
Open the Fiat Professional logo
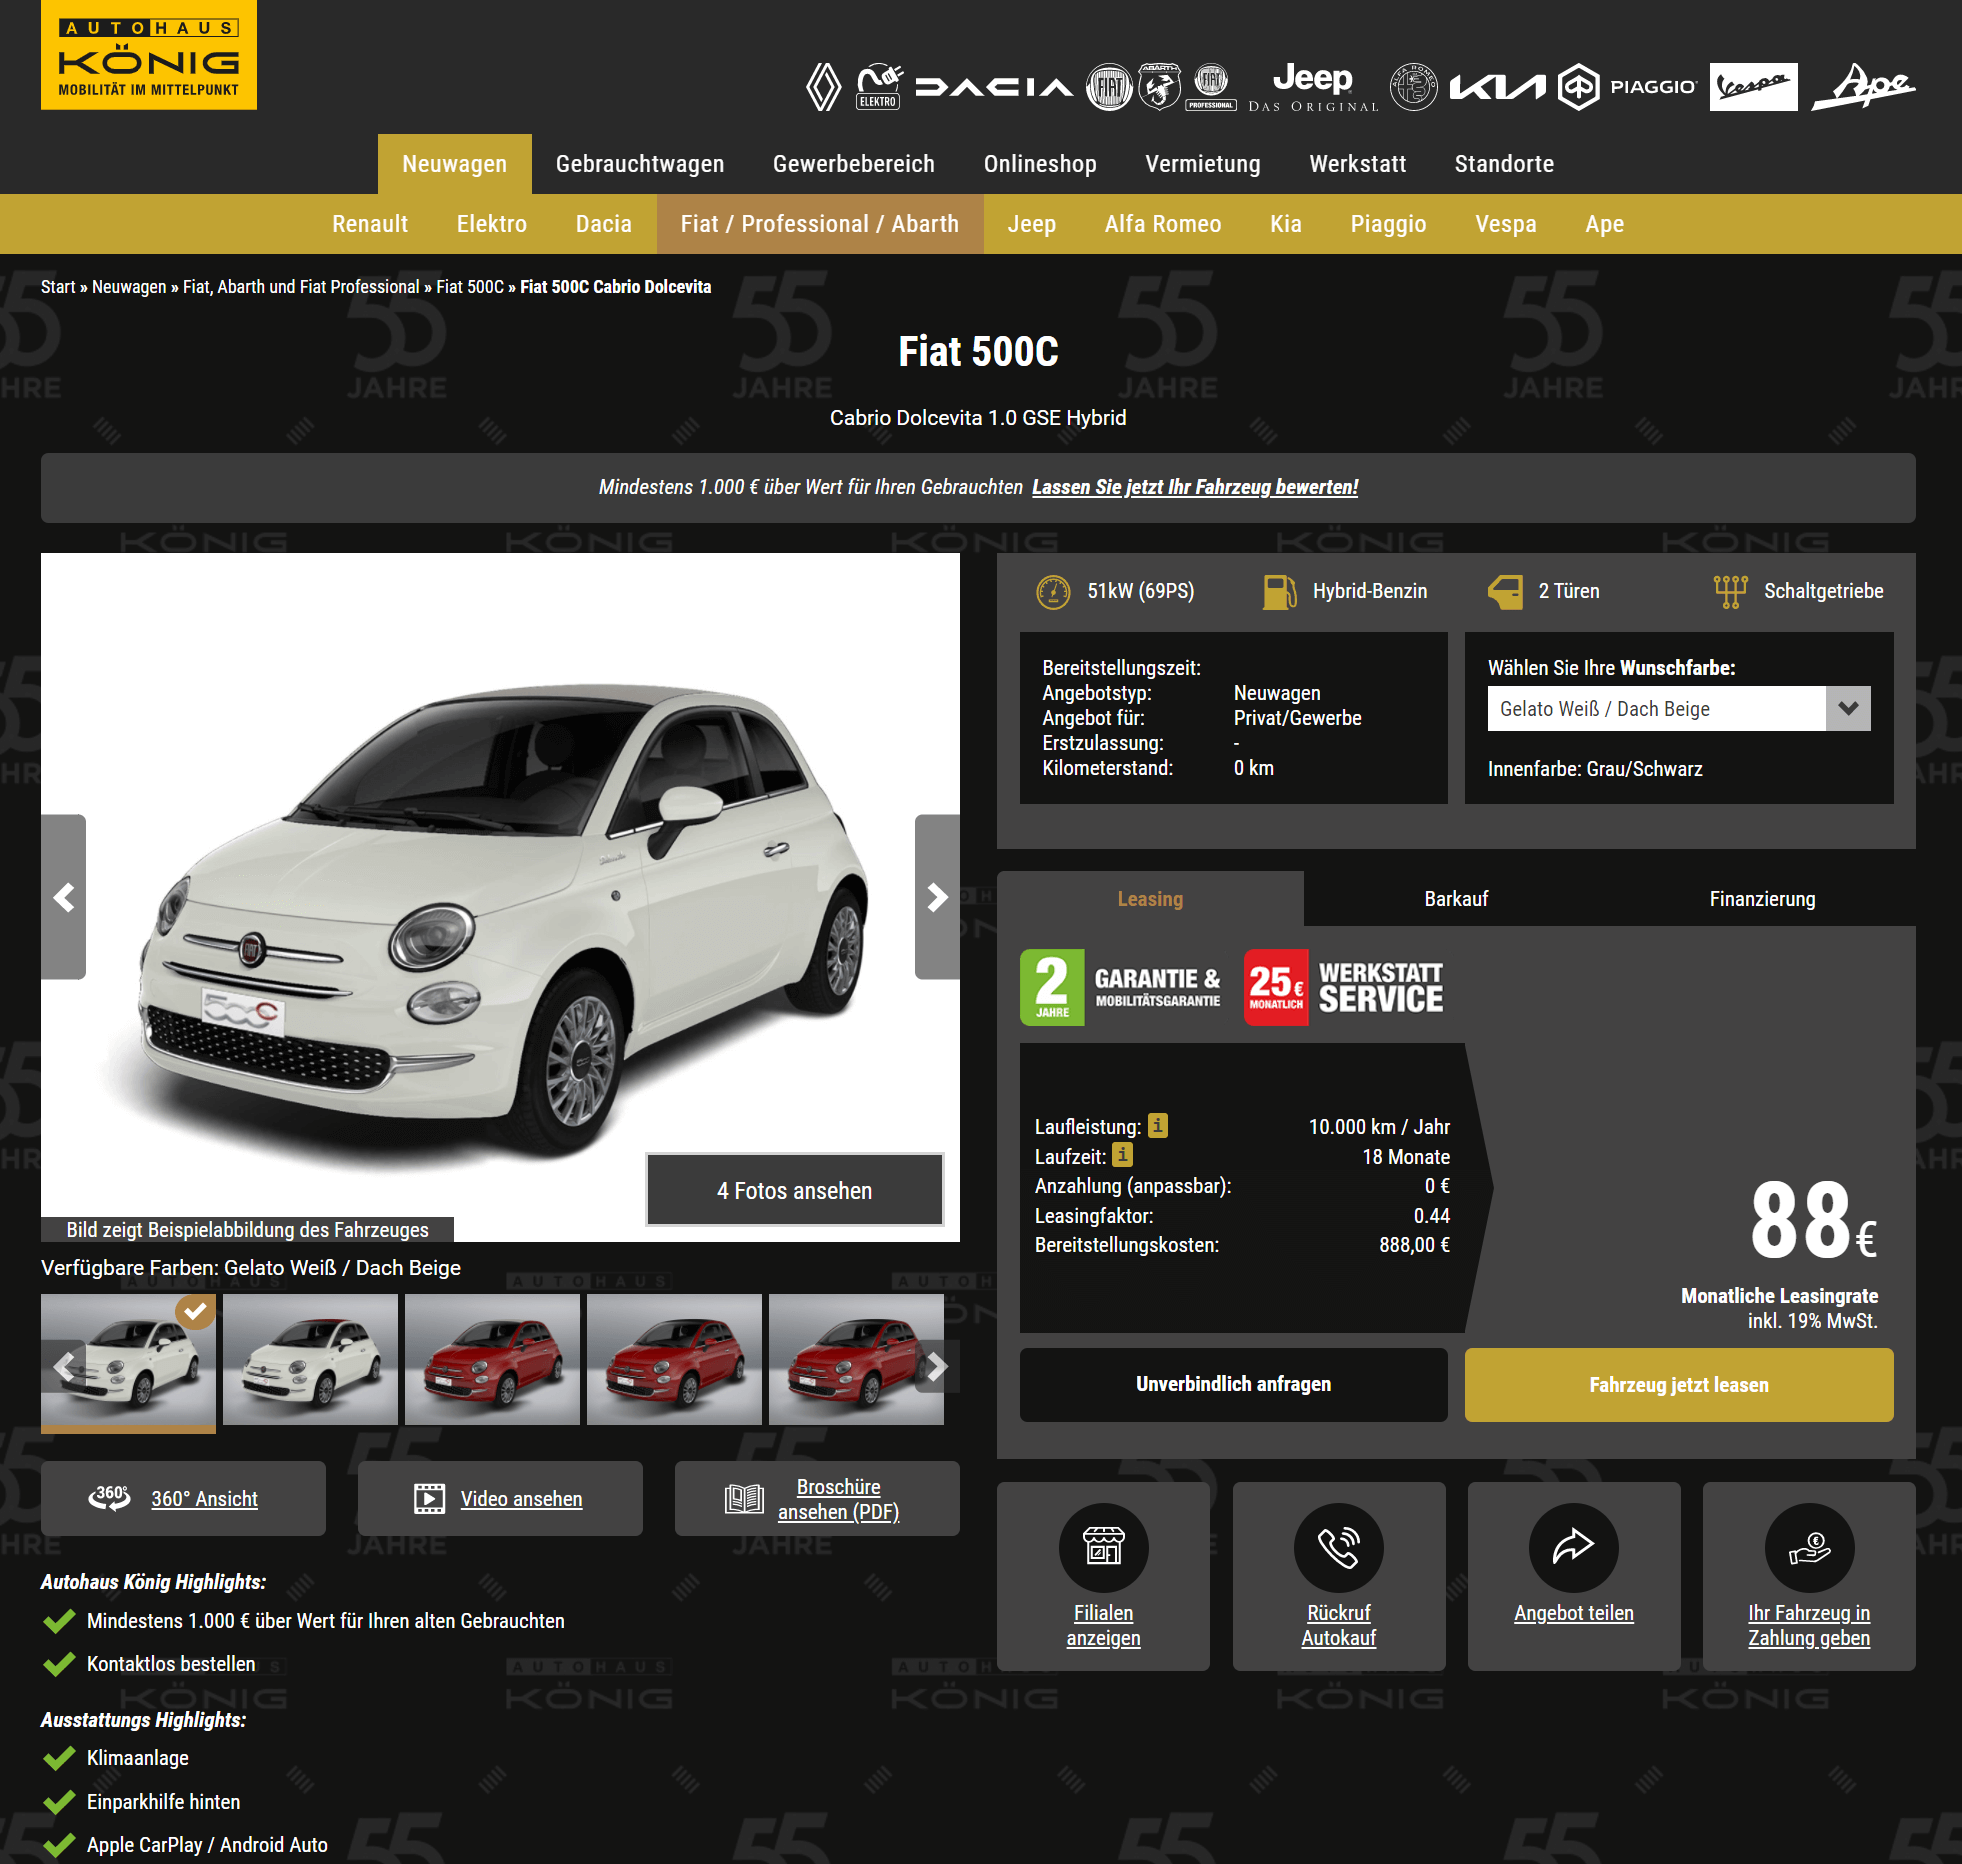(x=1211, y=87)
